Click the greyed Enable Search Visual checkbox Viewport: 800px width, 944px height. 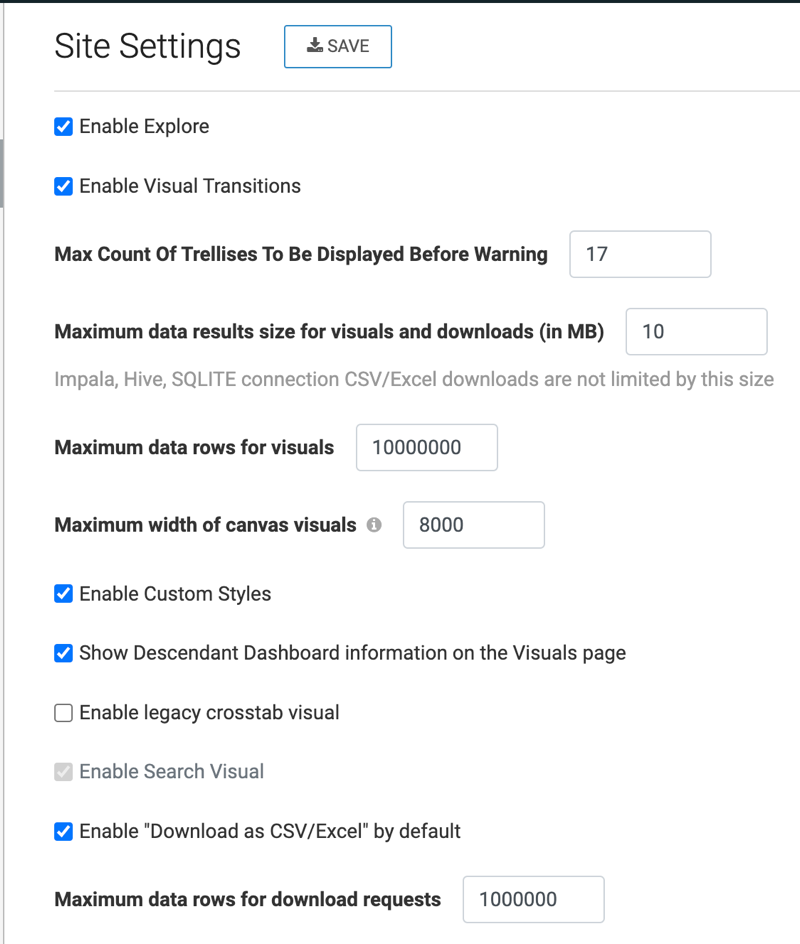pyautogui.click(x=63, y=772)
